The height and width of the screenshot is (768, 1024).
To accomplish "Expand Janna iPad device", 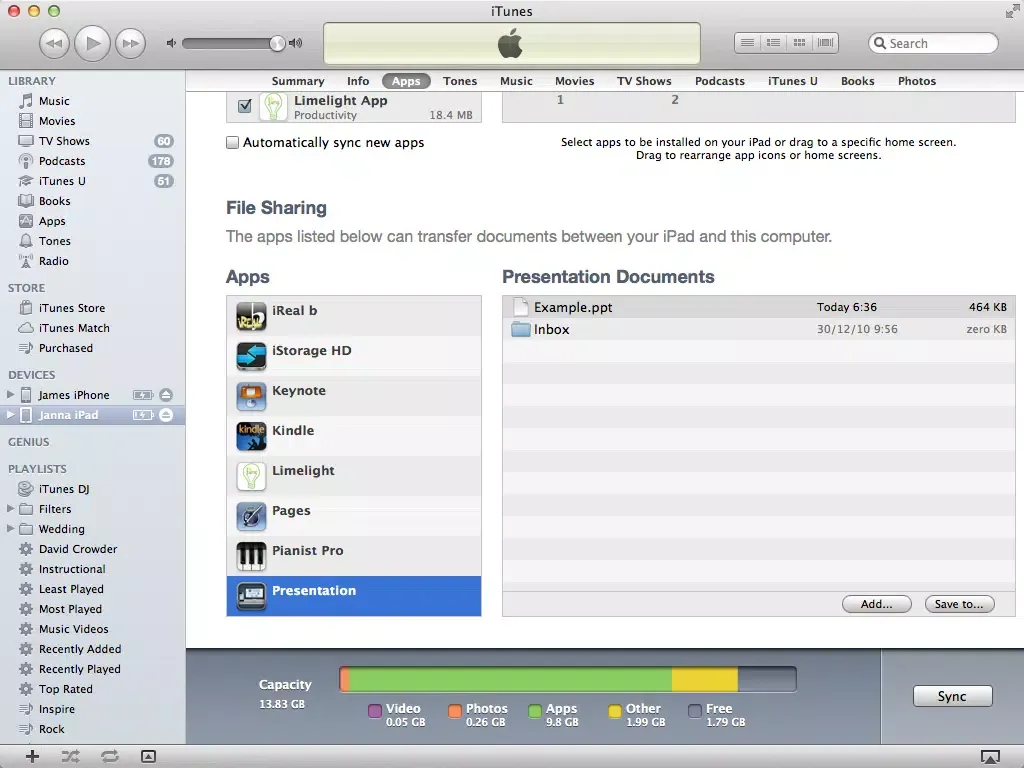I will 10,415.
